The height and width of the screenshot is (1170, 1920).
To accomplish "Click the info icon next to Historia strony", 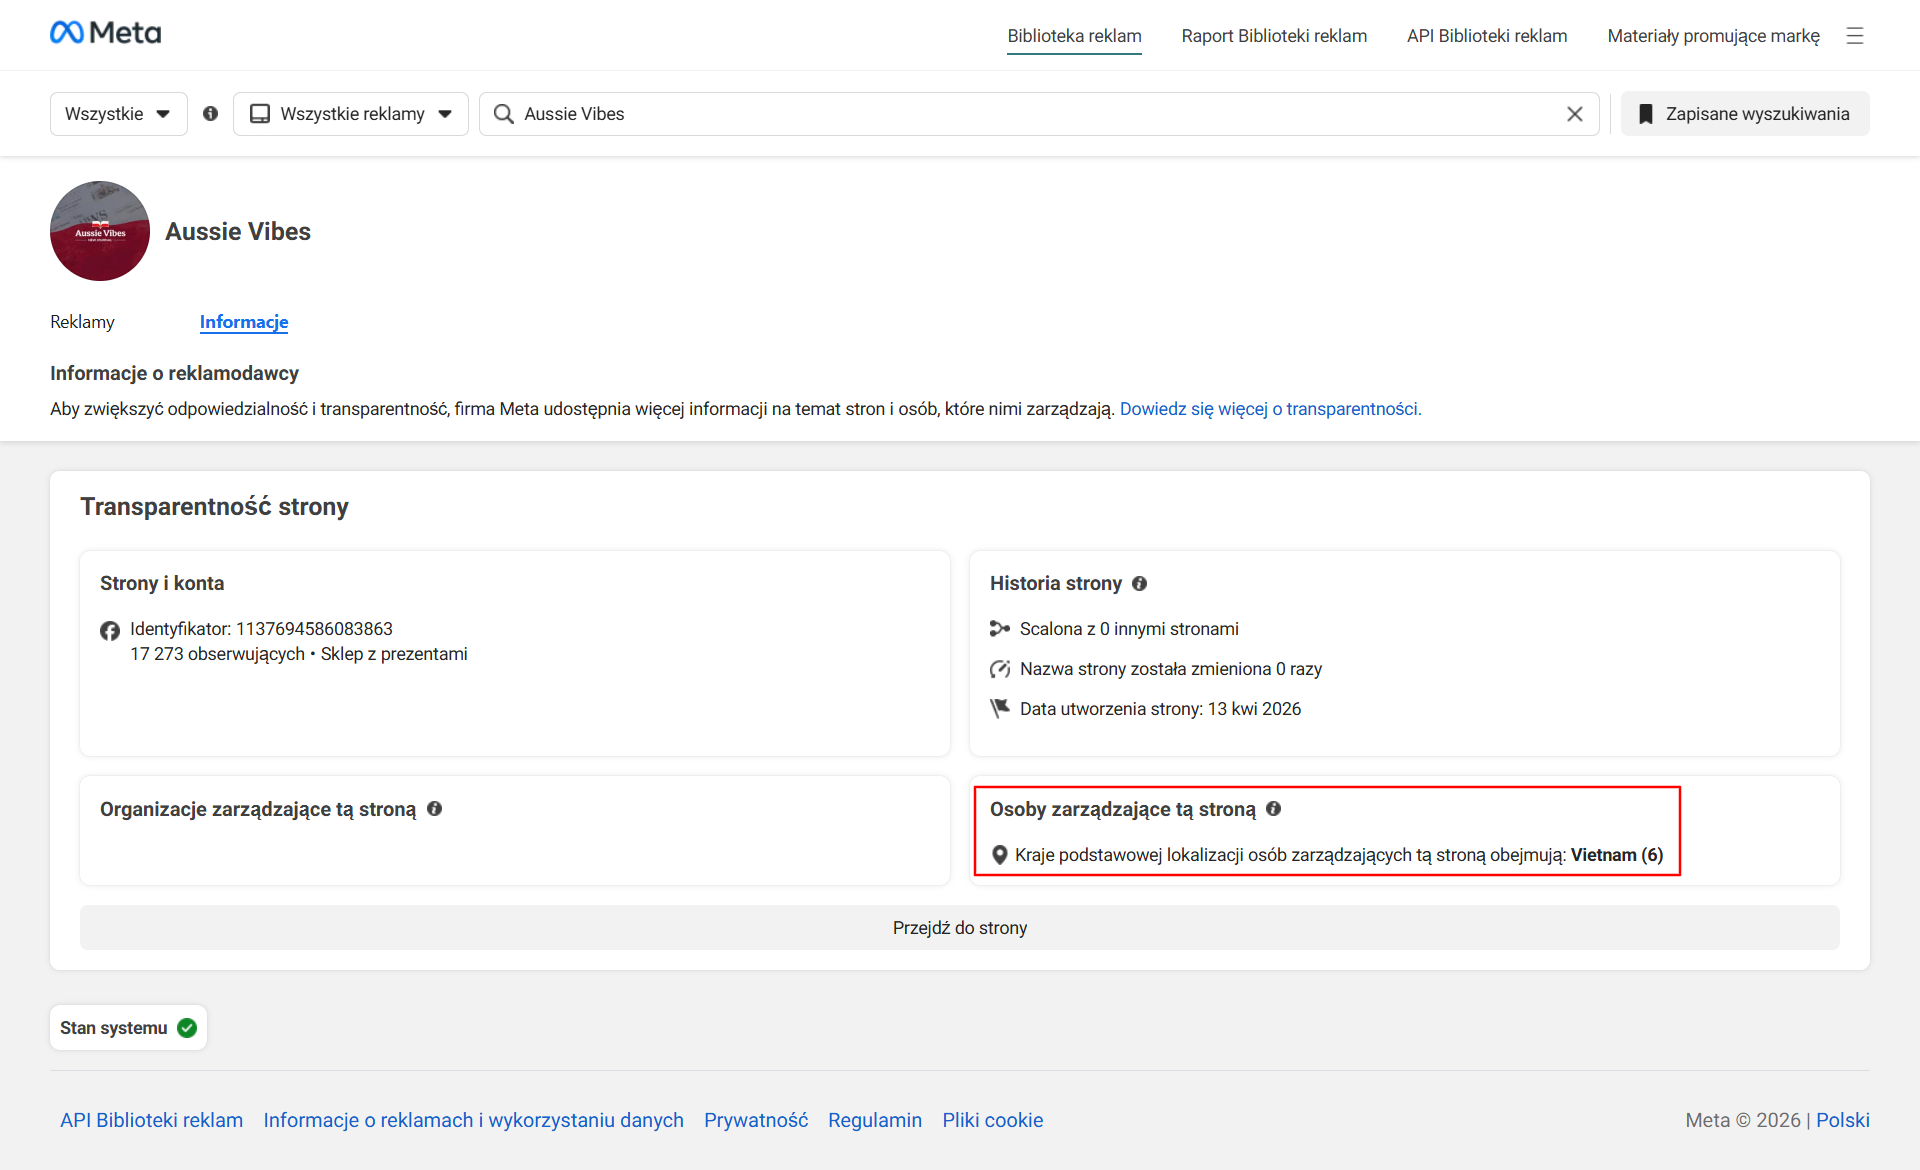I will point(1139,583).
